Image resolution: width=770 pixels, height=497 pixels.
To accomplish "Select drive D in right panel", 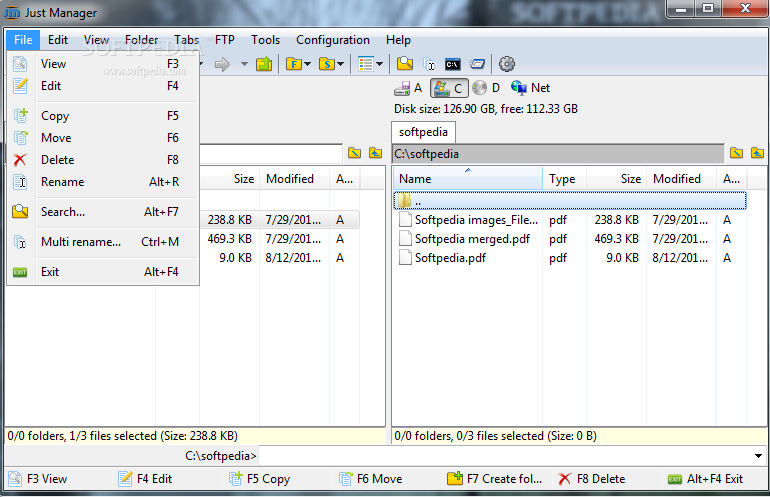I will click(x=486, y=88).
